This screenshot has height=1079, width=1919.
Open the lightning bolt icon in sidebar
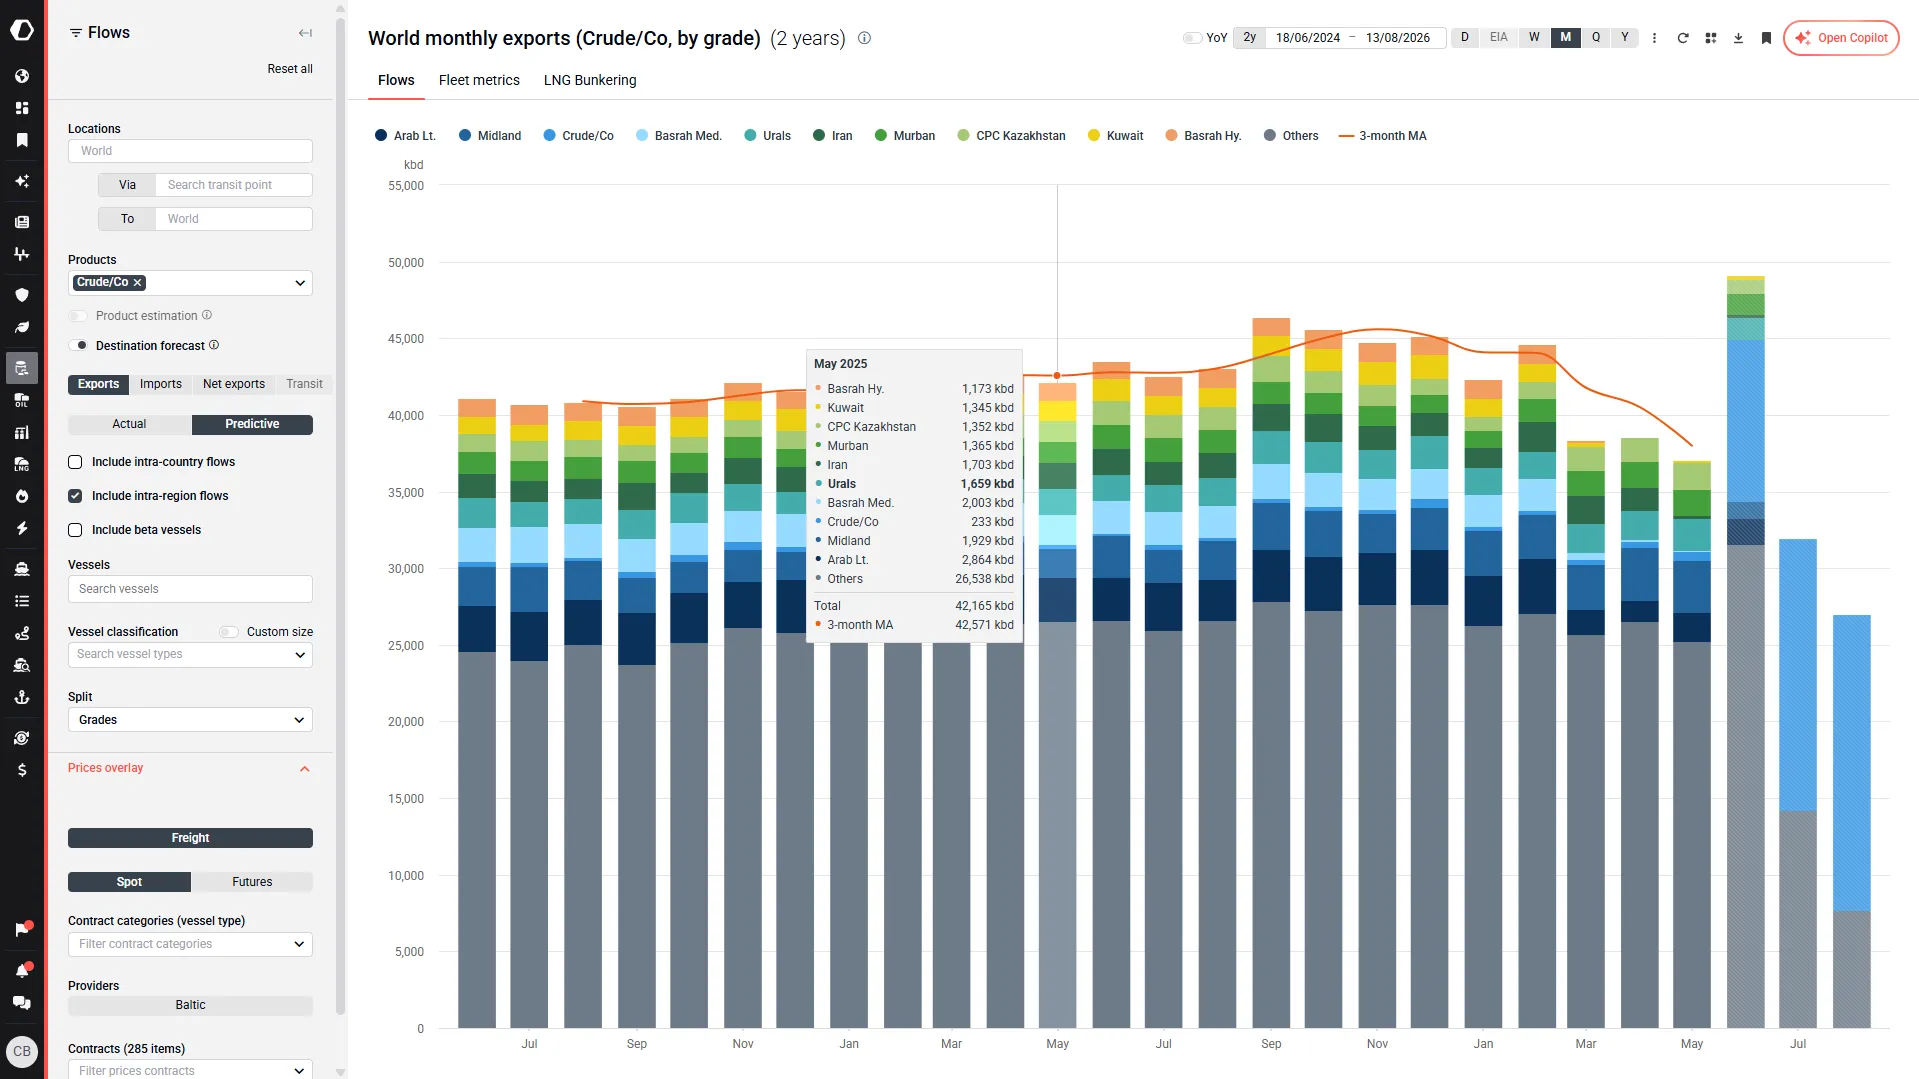click(x=22, y=528)
